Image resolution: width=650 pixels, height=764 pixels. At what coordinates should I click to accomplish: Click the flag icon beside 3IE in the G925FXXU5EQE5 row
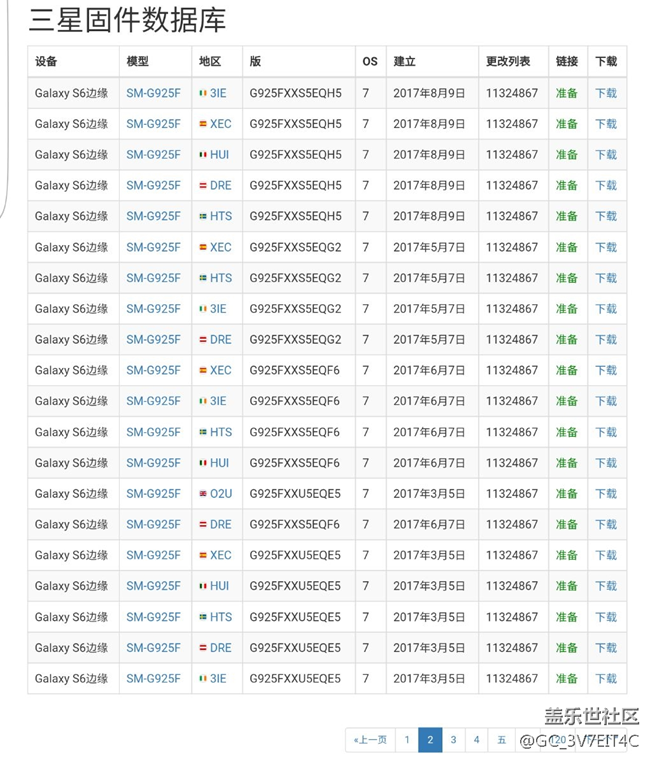203,678
